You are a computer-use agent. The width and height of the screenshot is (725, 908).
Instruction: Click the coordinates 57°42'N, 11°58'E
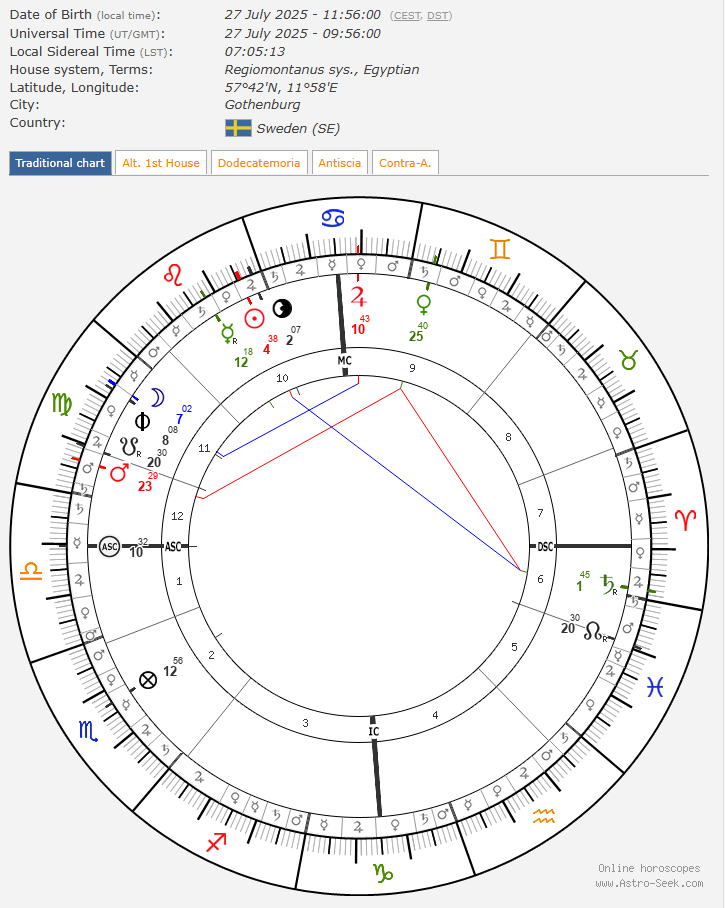[281, 87]
